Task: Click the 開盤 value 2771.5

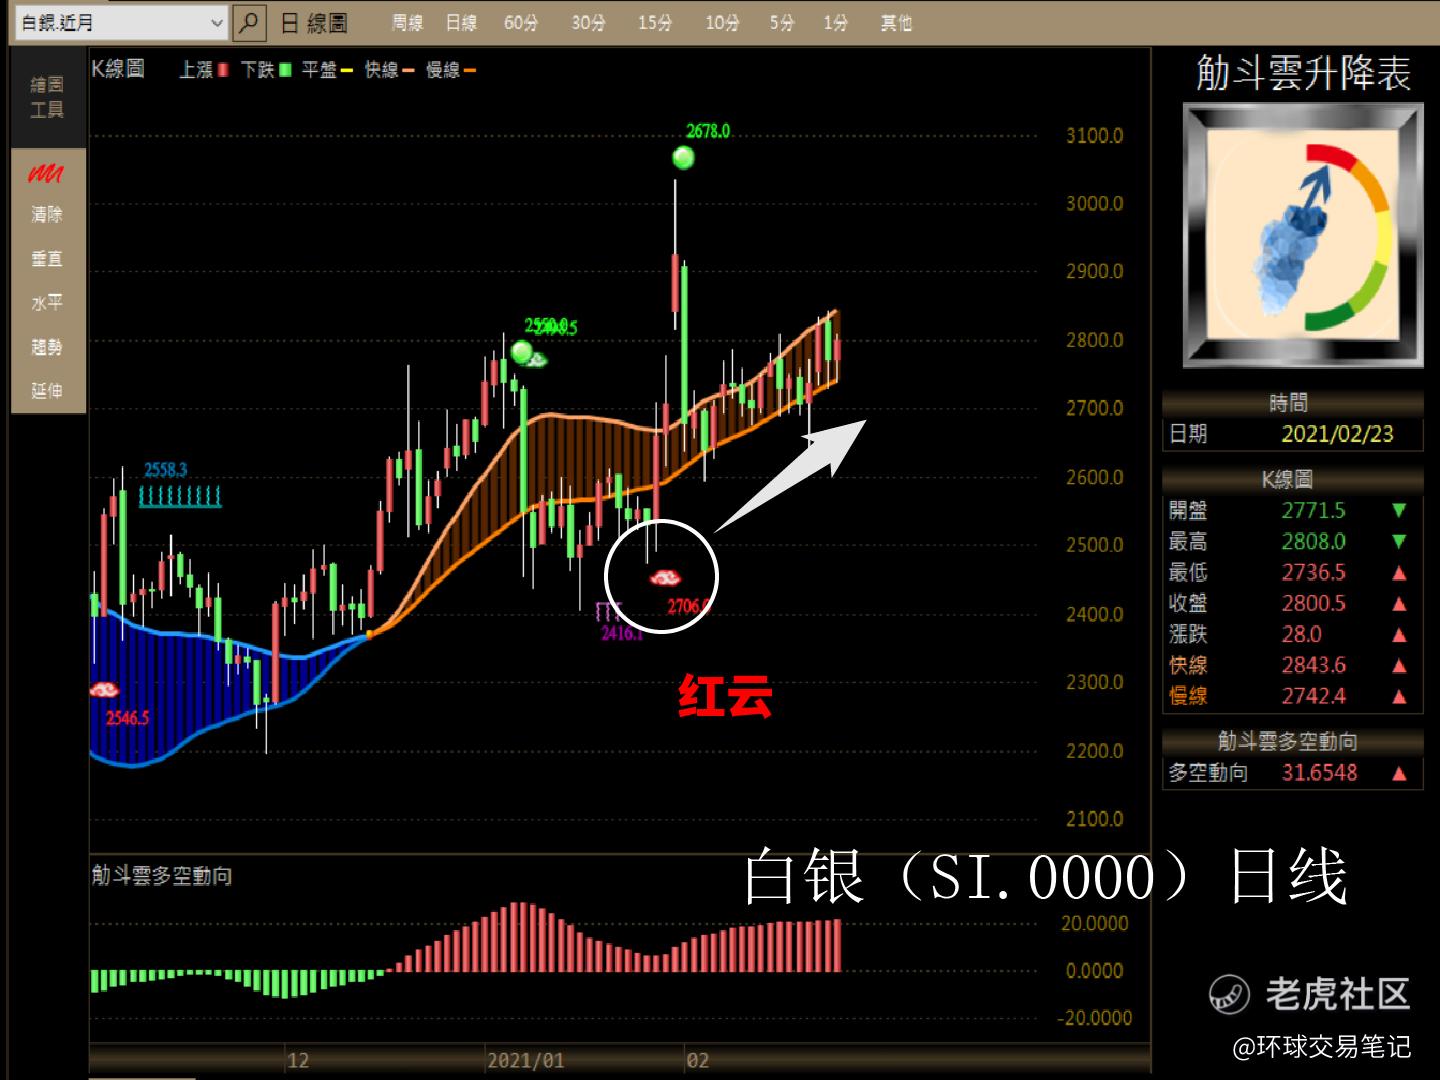Action: 1313,510
